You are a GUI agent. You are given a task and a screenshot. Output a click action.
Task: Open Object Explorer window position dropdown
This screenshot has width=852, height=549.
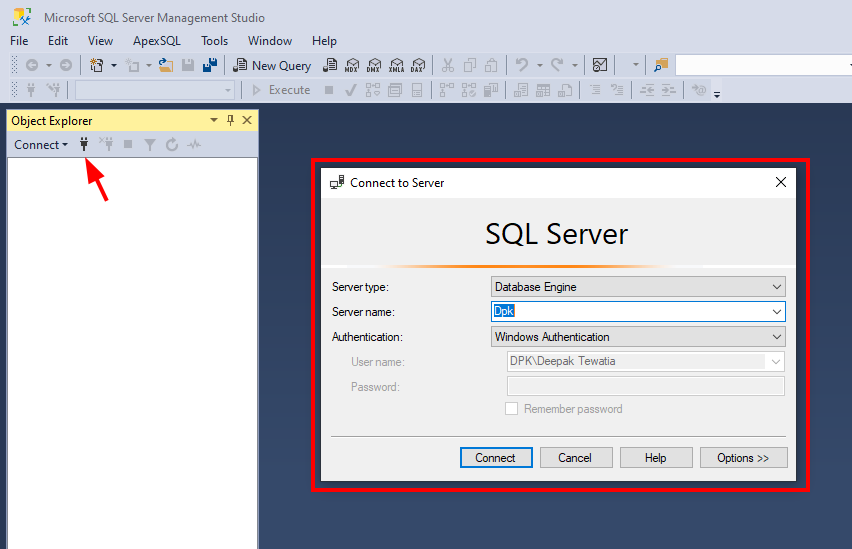[x=214, y=120]
